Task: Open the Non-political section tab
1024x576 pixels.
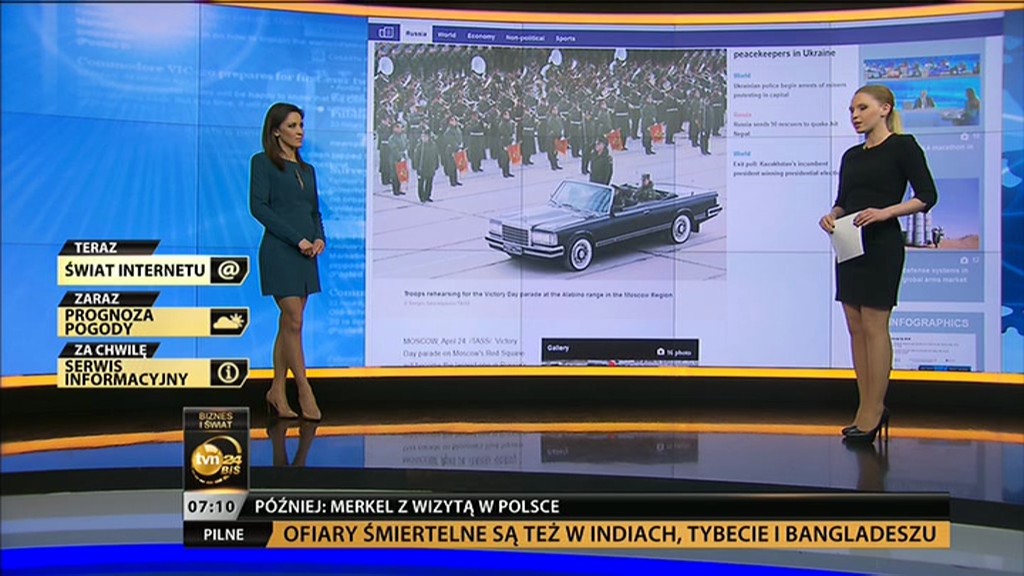Action: [x=525, y=38]
